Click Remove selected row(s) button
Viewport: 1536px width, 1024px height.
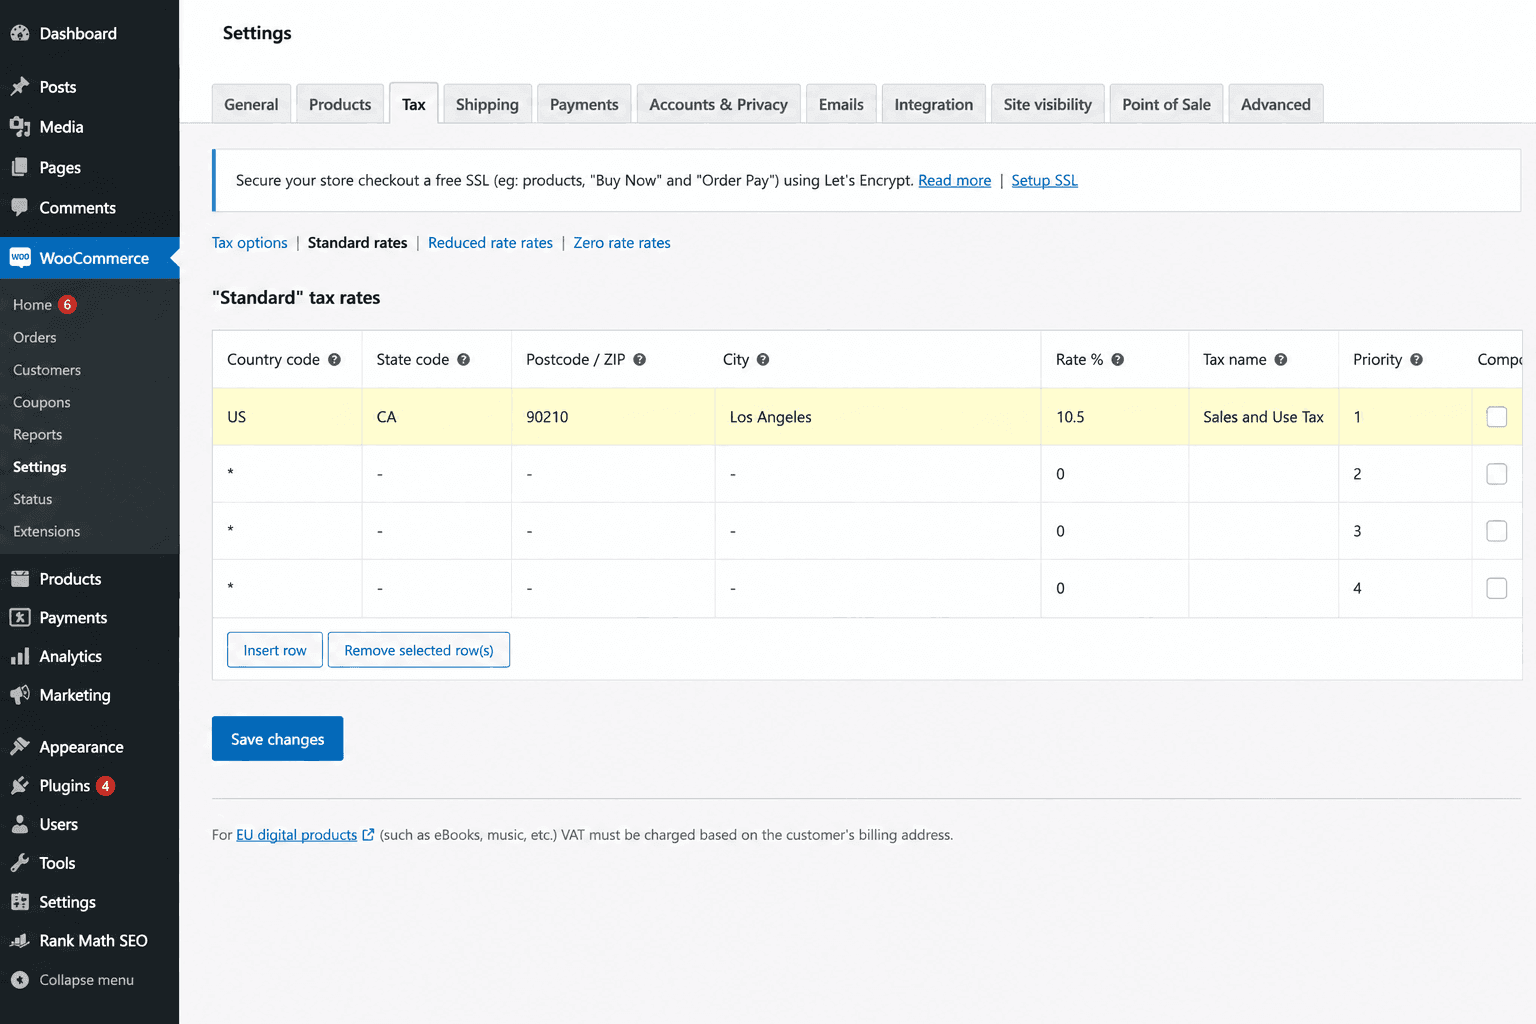419,650
